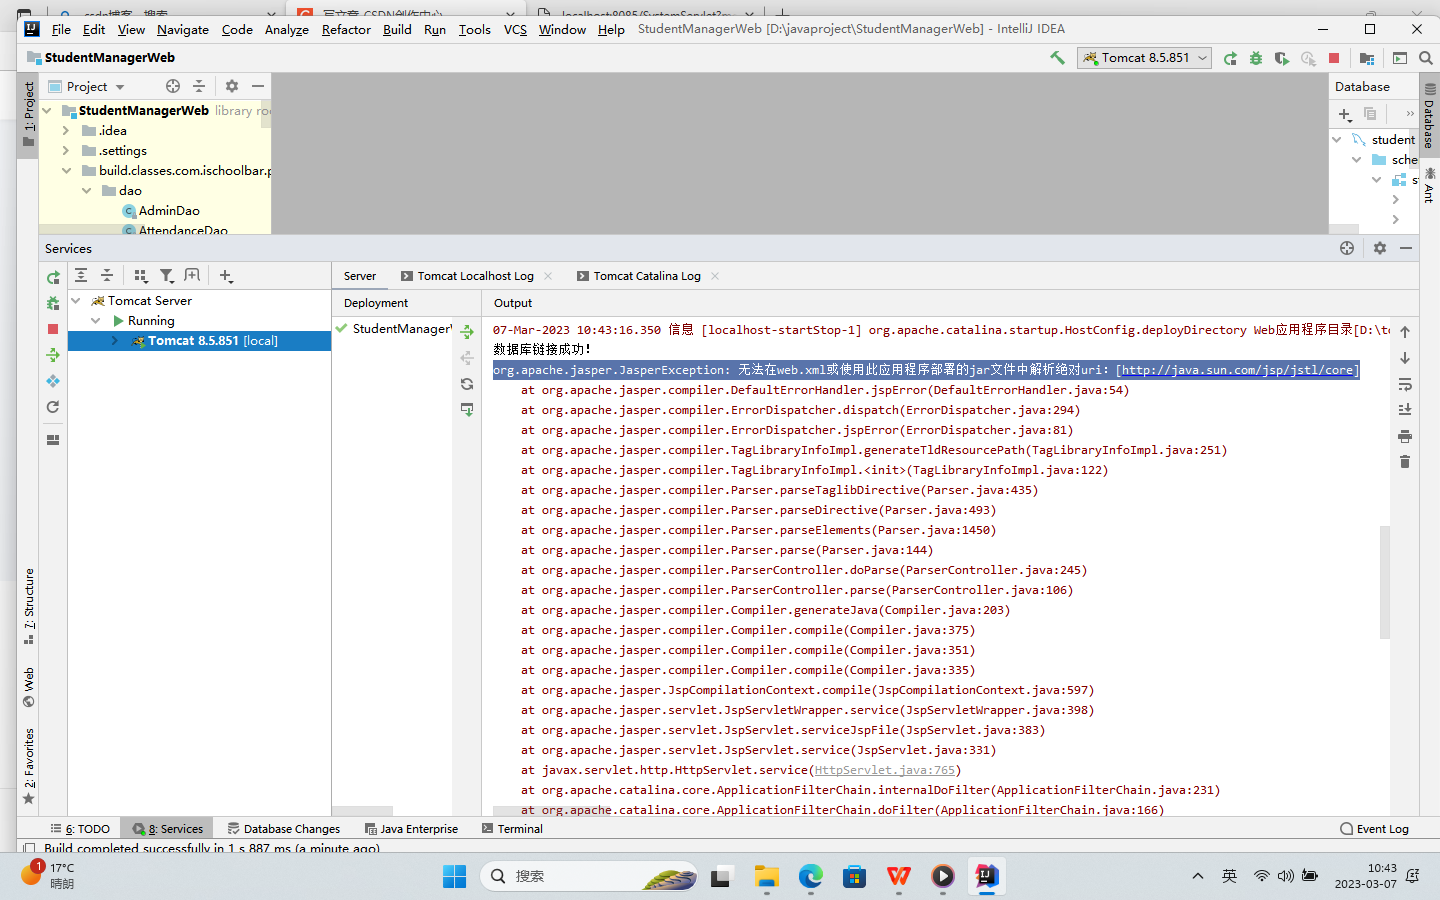Select the AdminDao class file
Screen dimensions: 1440x900
[161, 211]
